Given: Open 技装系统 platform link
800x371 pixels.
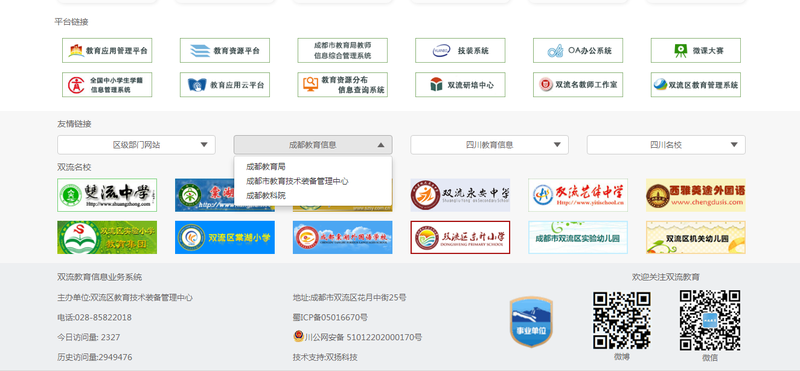Looking at the screenshot, I should point(460,51).
